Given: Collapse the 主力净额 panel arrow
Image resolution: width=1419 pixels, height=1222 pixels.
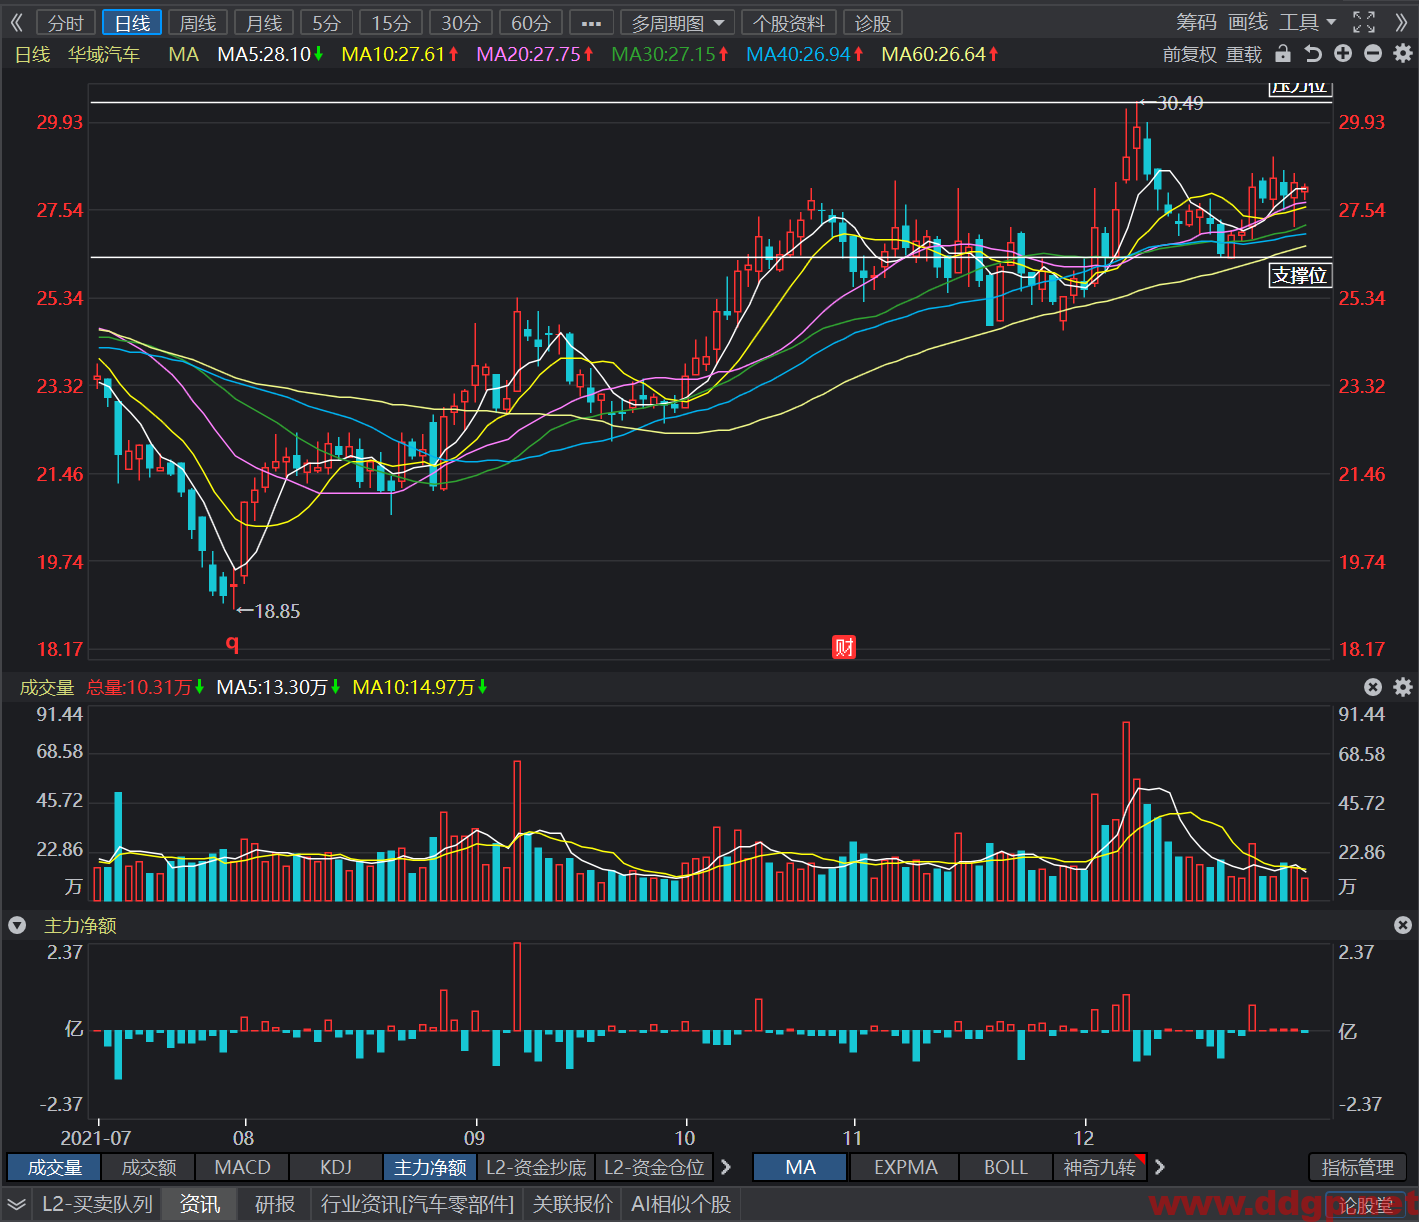Looking at the screenshot, I should point(17,925).
